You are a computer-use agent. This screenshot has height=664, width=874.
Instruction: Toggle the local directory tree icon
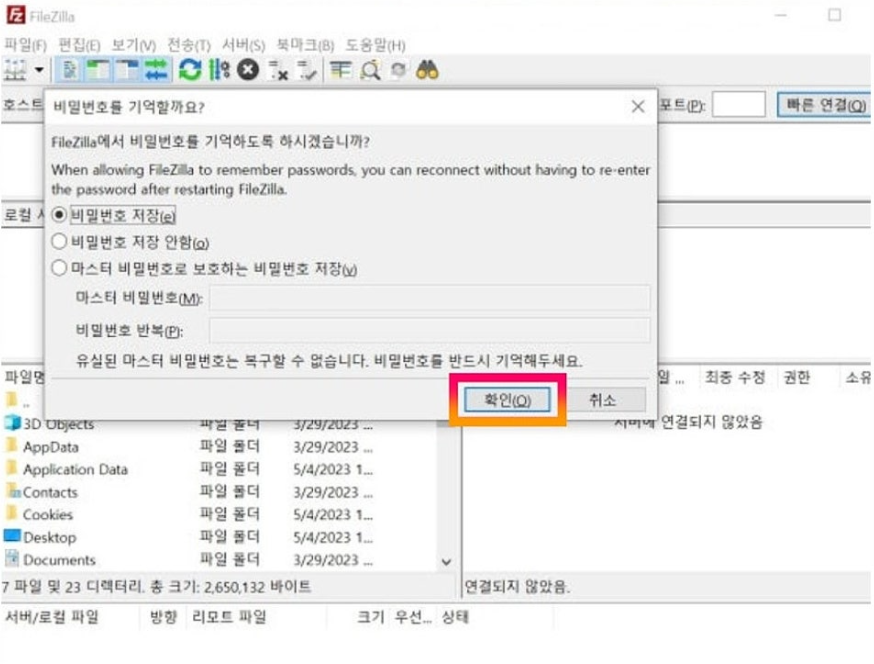[x=98, y=70]
